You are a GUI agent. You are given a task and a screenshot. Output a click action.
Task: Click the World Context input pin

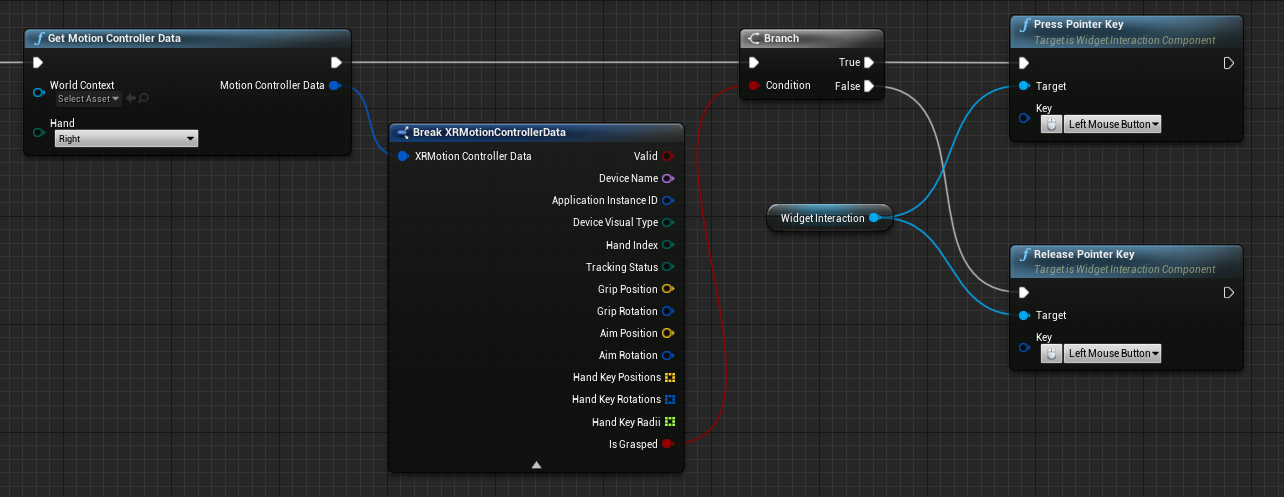pos(39,92)
